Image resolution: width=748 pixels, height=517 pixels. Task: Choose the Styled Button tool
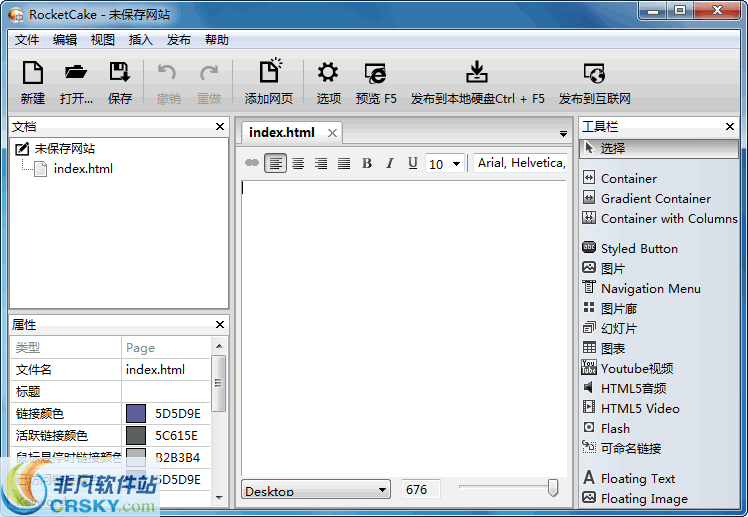(630, 248)
